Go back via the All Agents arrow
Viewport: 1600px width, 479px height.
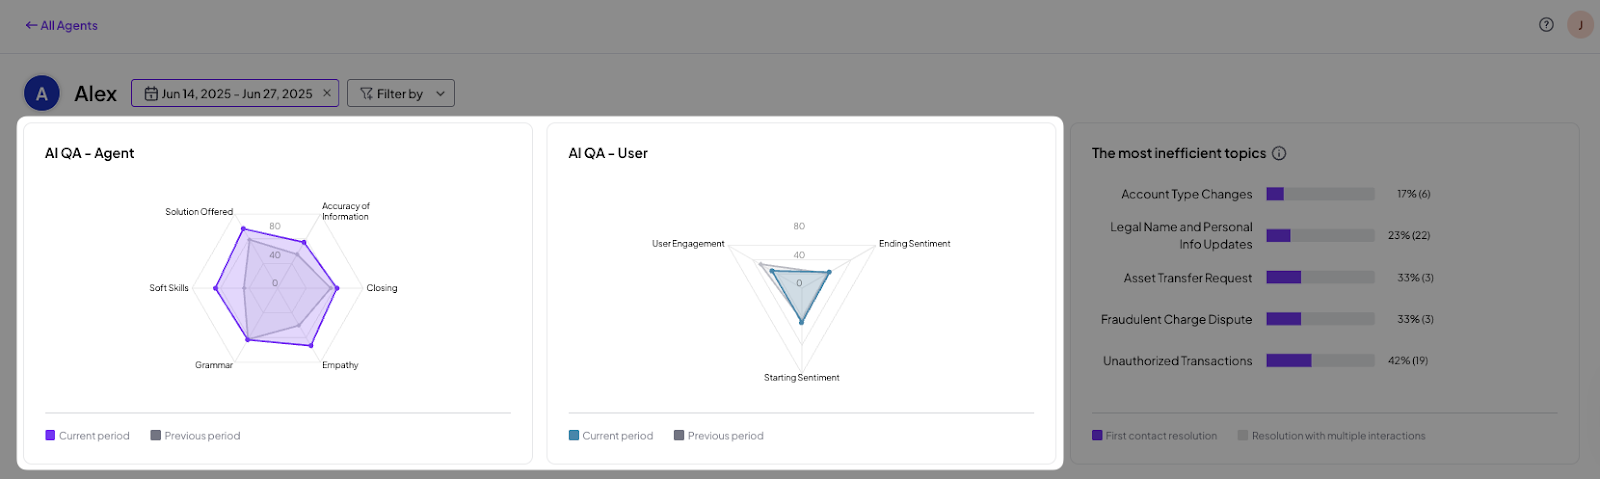(x=31, y=25)
